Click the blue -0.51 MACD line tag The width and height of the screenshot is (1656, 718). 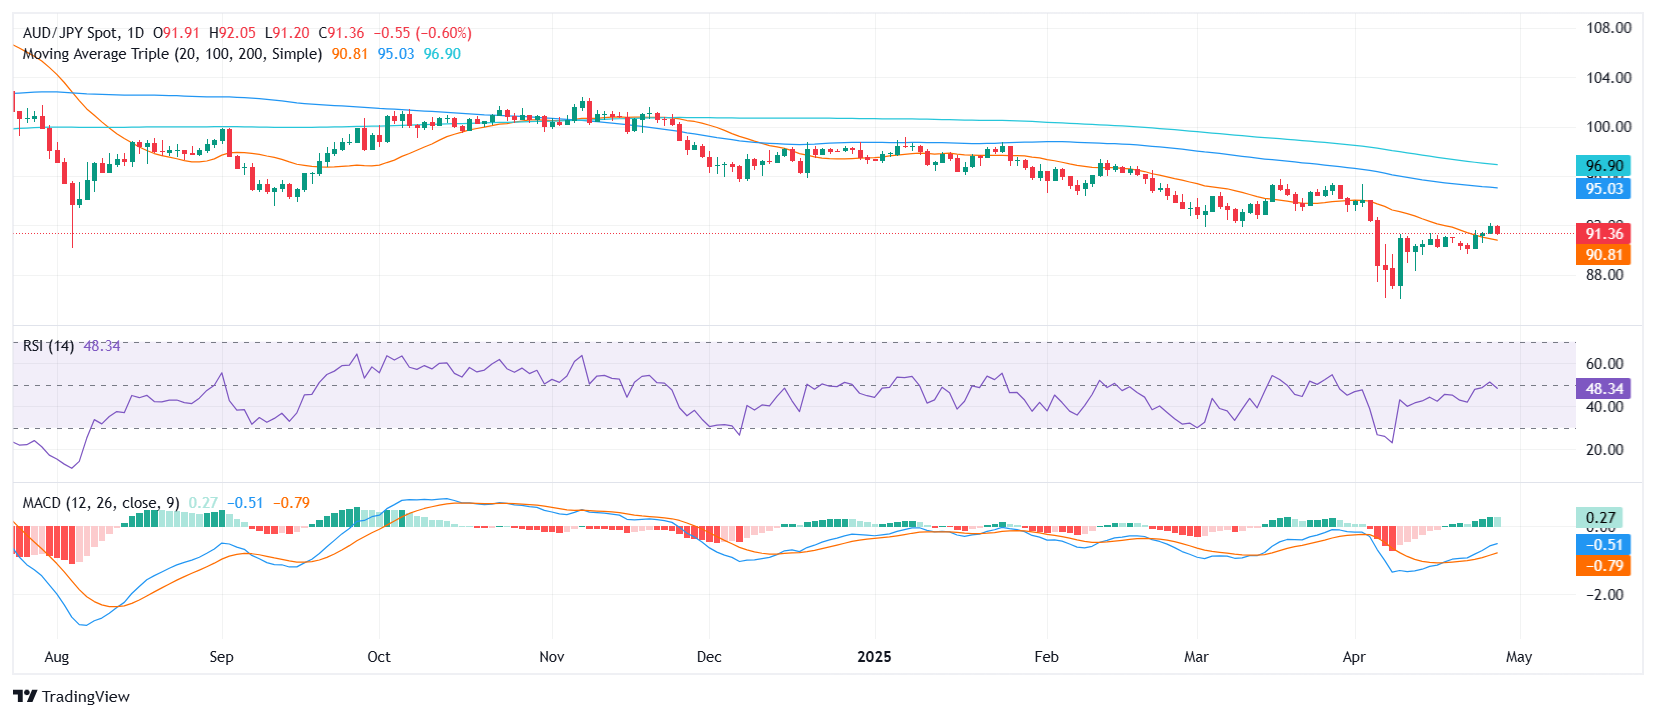point(1603,545)
